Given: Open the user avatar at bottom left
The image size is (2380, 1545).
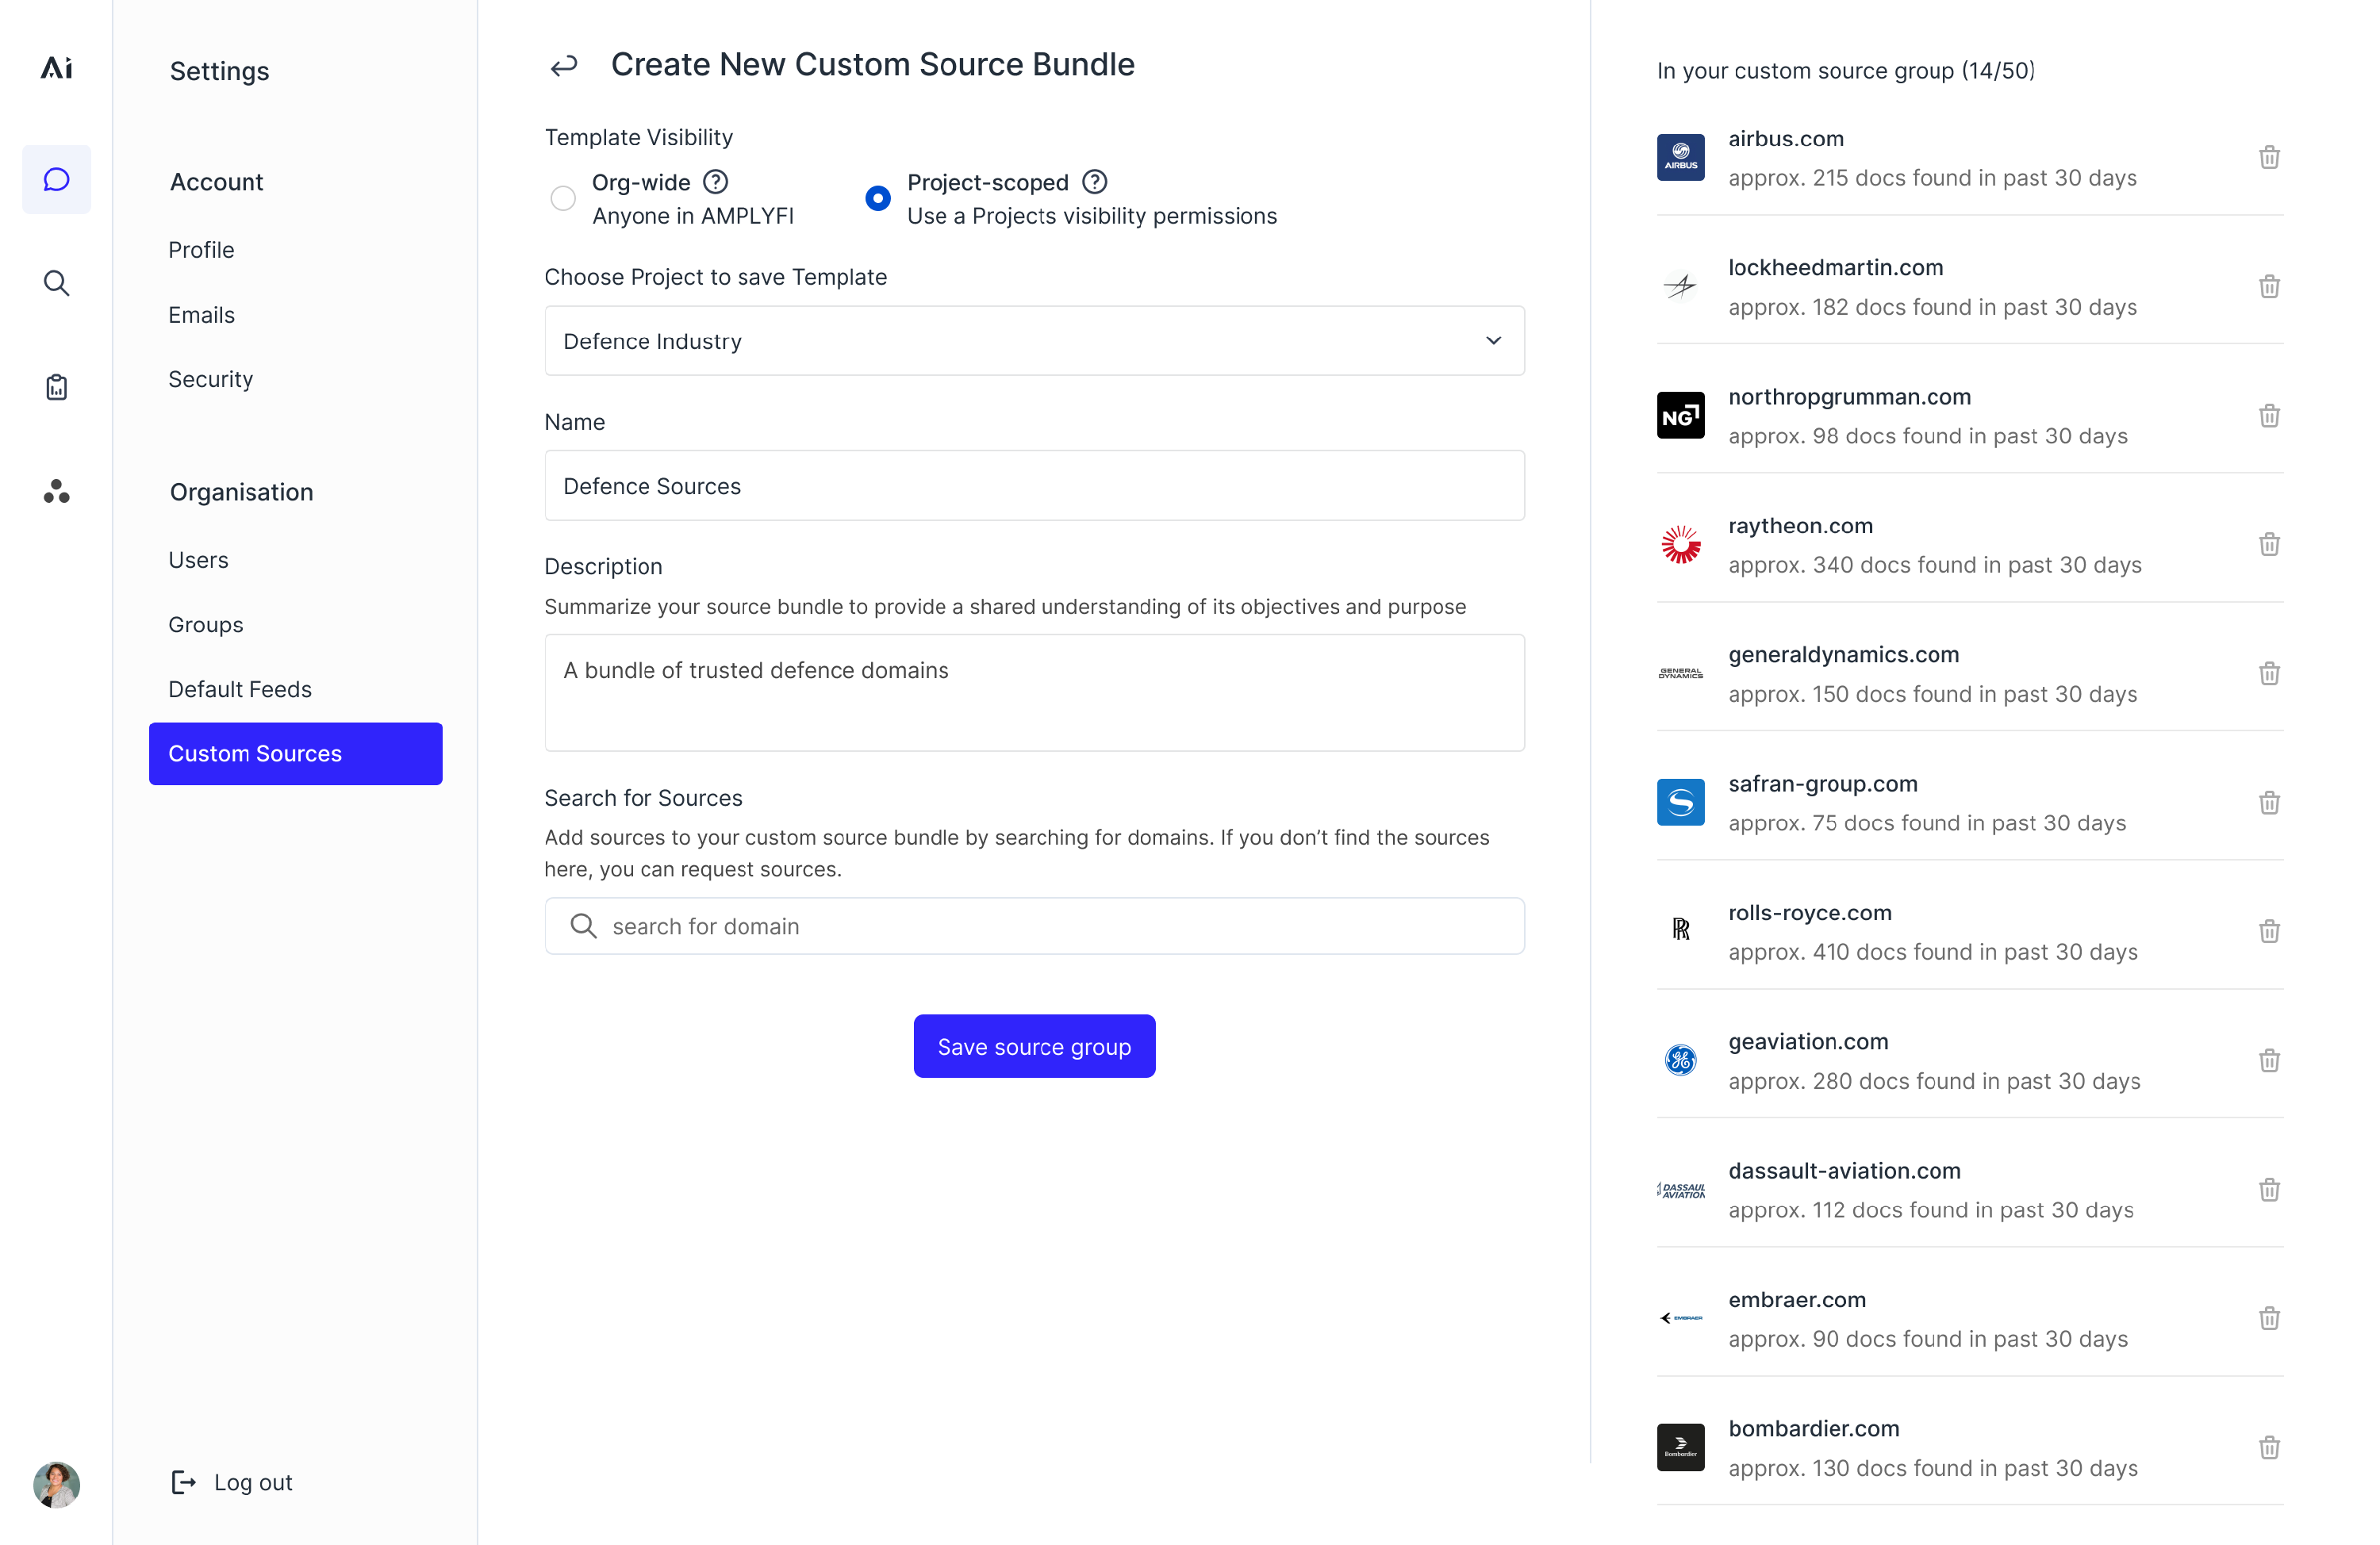Looking at the screenshot, I should tap(56, 1483).
